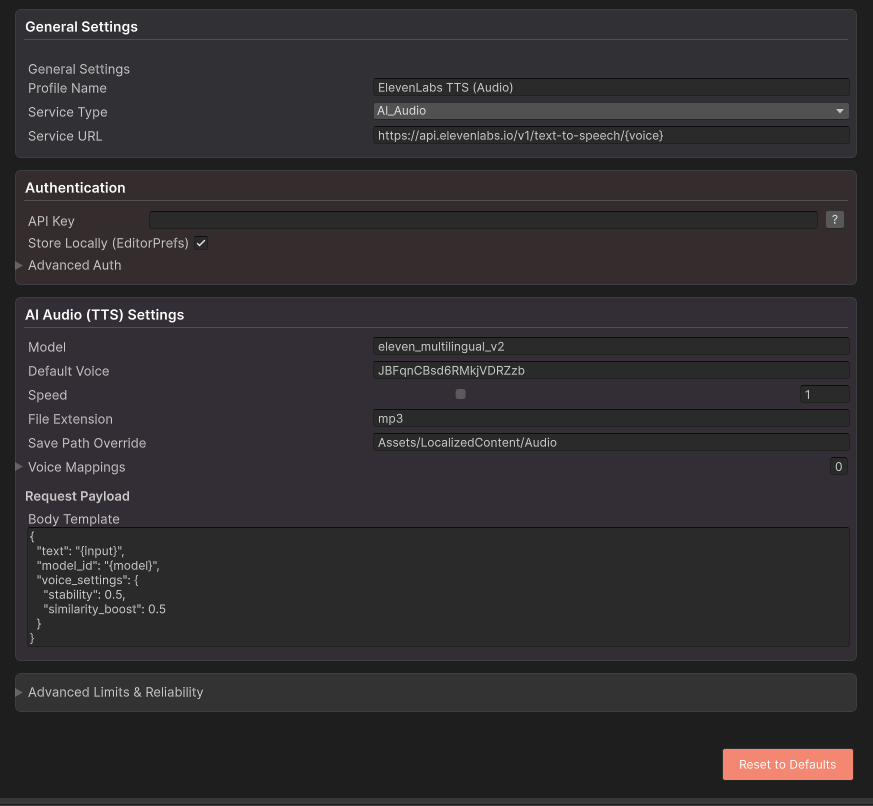The image size is (873, 806).
Task: Click the Service URL input field
Action: point(611,135)
